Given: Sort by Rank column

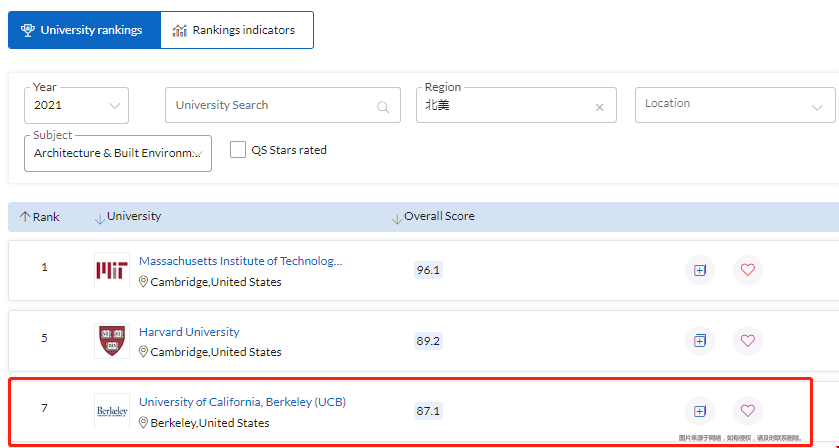Looking at the screenshot, I should pyautogui.click(x=40, y=217).
